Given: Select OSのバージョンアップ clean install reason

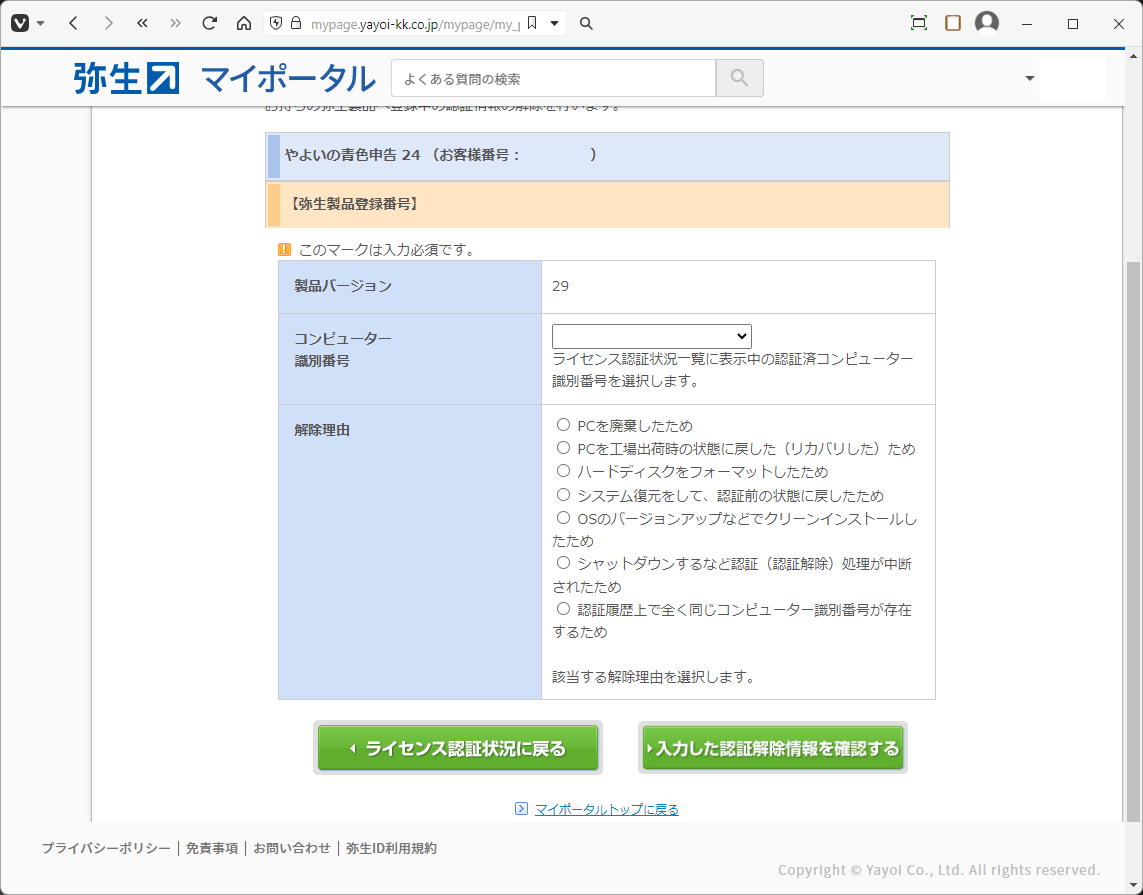Looking at the screenshot, I should (563, 518).
